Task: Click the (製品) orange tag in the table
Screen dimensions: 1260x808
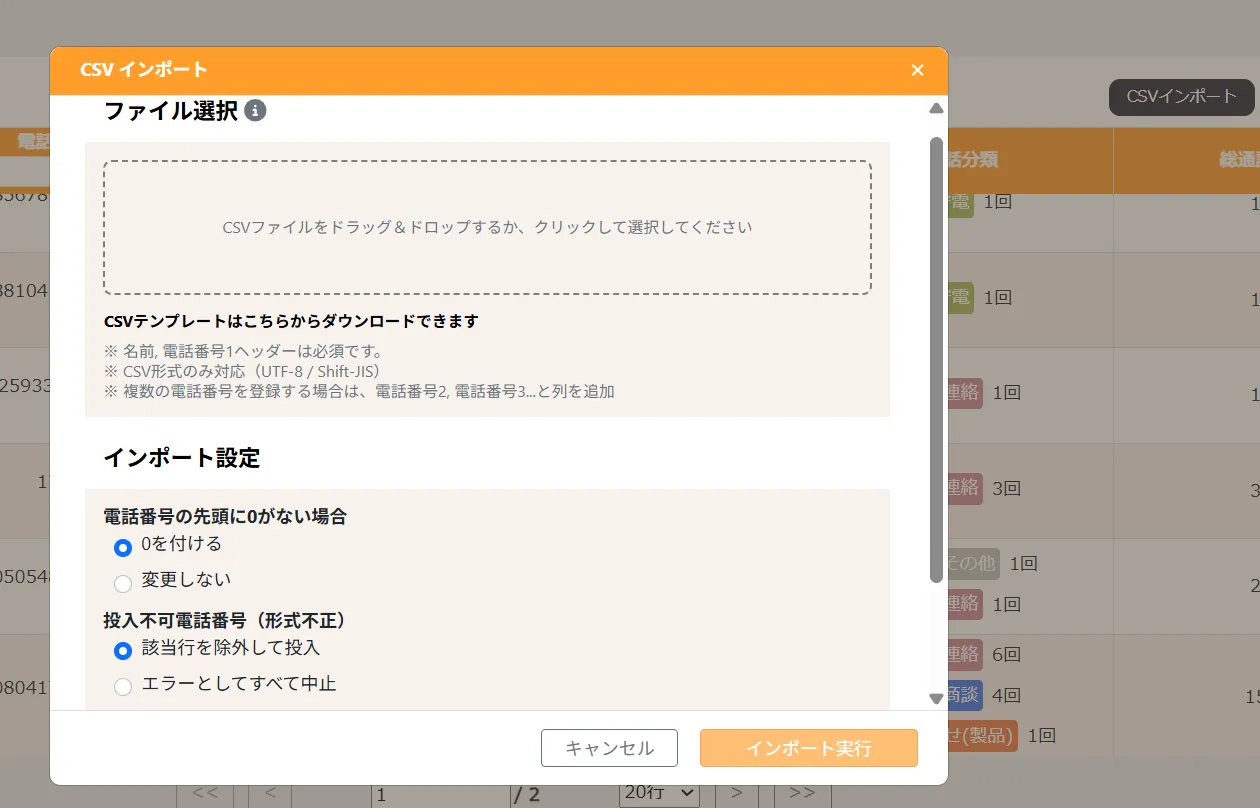Action: [982, 736]
